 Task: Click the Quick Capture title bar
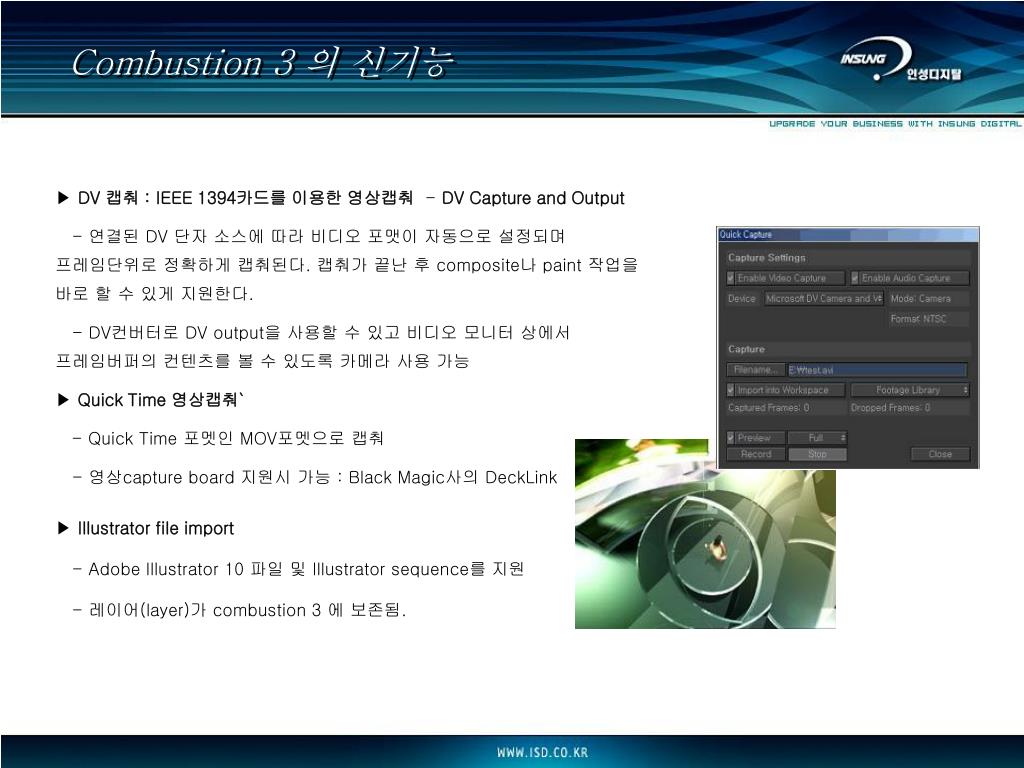pos(848,234)
